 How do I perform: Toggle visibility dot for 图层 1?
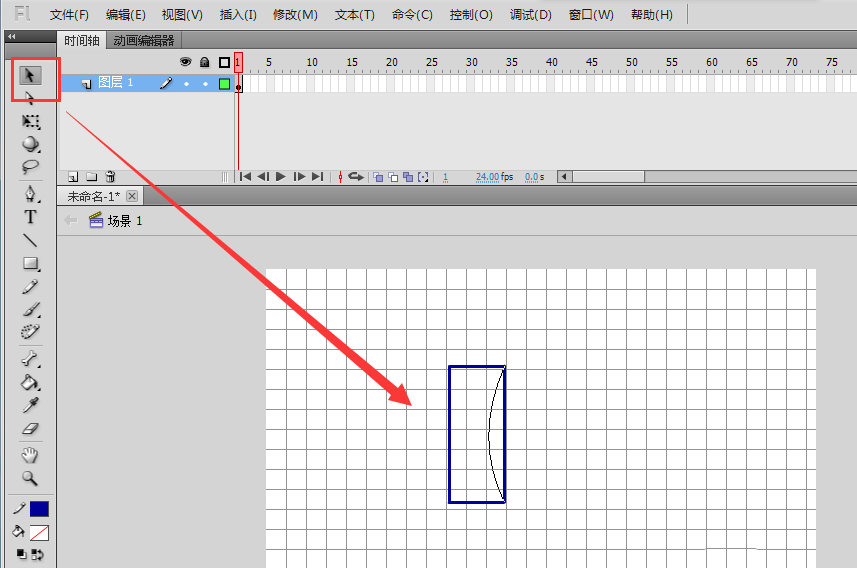pyautogui.click(x=186, y=84)
